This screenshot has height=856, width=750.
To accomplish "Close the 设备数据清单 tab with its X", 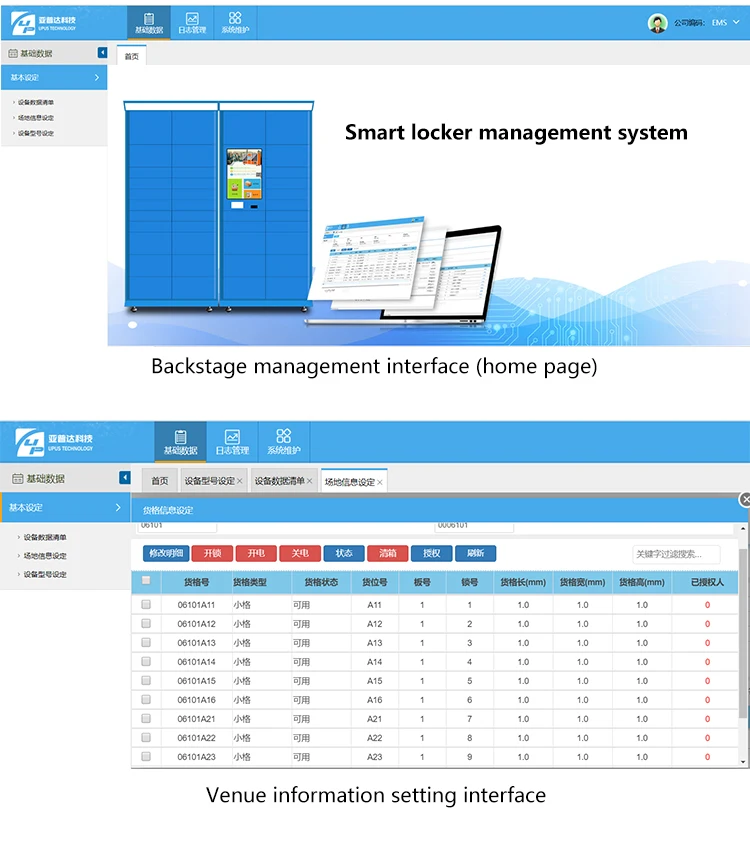I will coord(309,481).
